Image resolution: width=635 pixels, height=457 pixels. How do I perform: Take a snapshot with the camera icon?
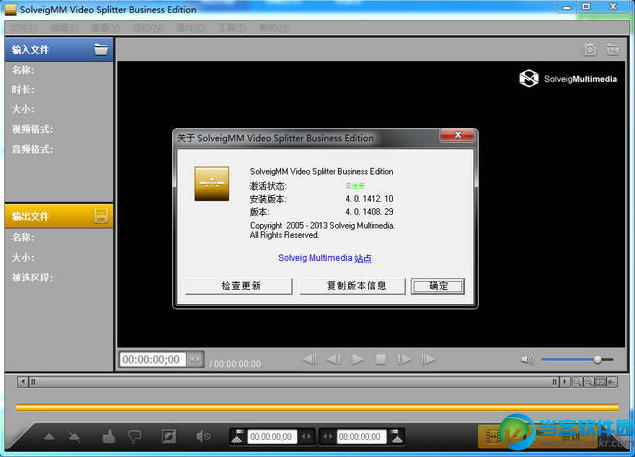pyautogui.click(x=590, y=49)
